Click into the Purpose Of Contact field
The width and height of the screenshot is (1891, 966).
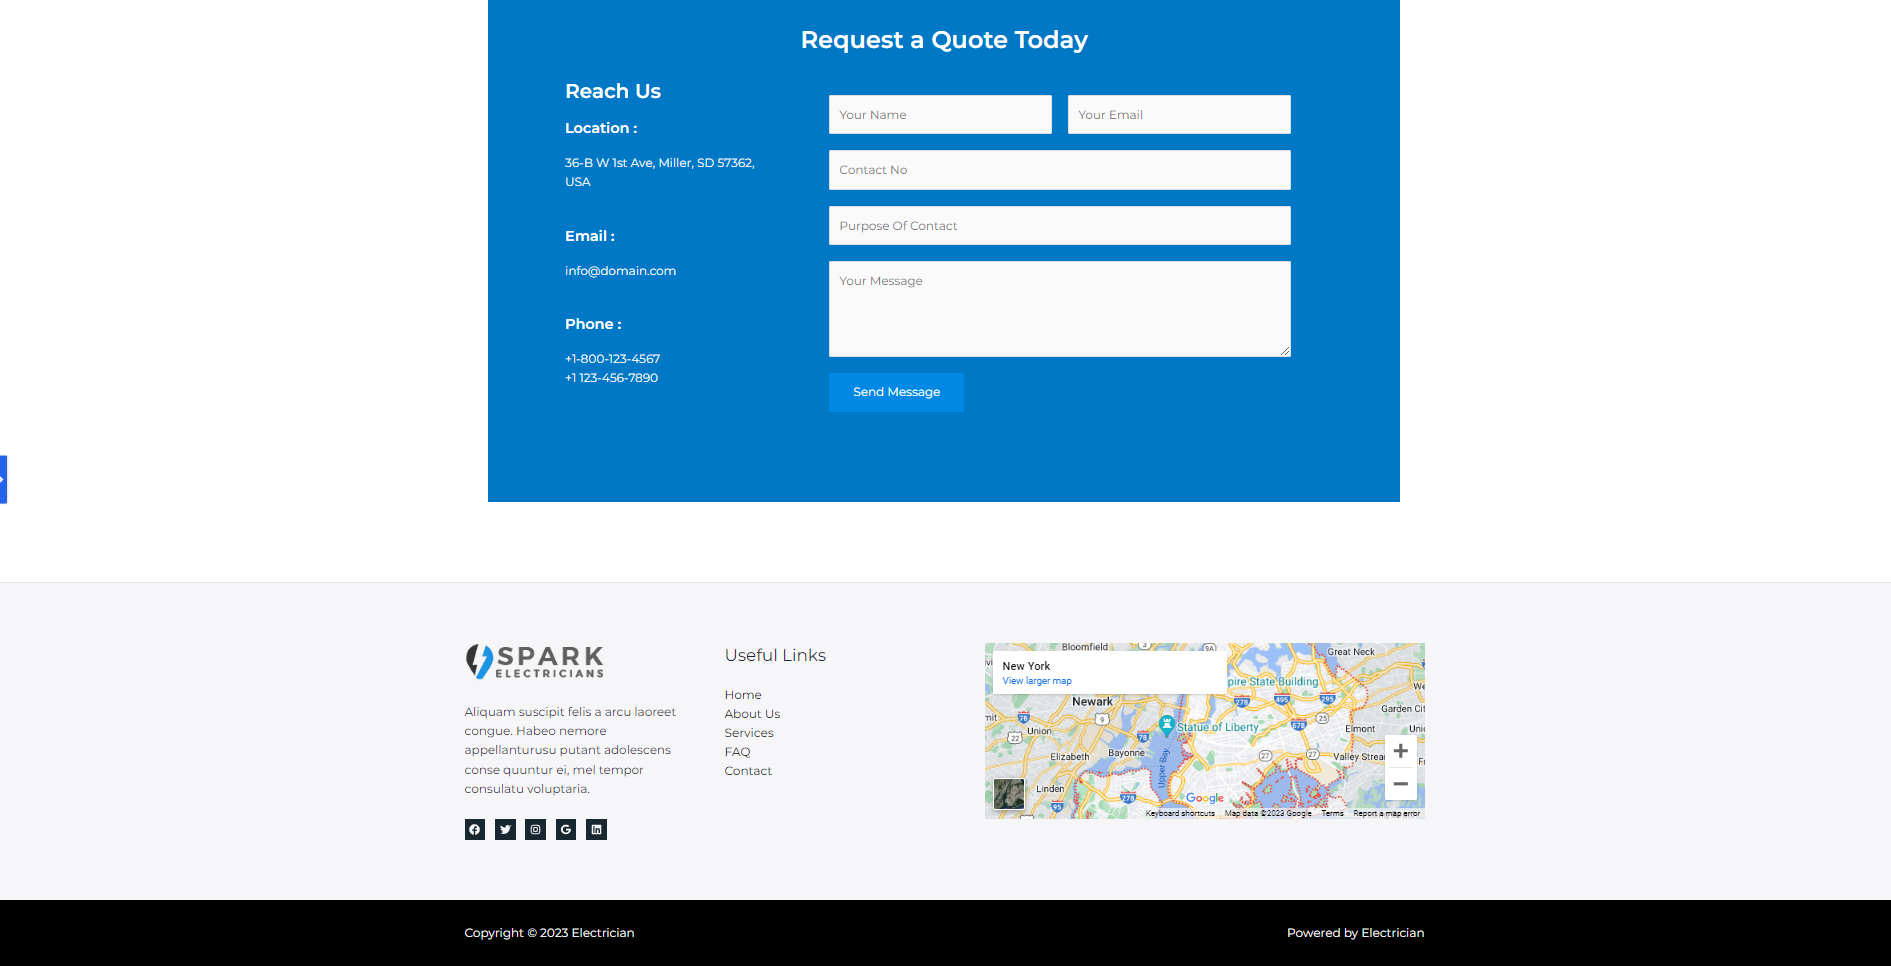(x=1059, y=226)
